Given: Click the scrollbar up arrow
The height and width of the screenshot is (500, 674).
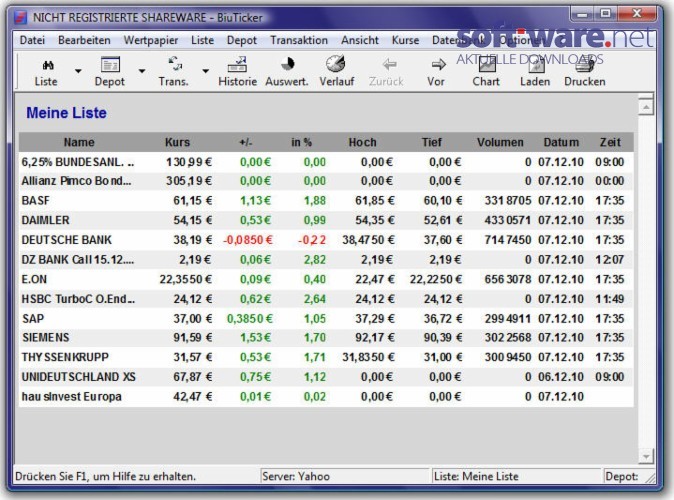Looking at the screenshot, I should point(646,107).
